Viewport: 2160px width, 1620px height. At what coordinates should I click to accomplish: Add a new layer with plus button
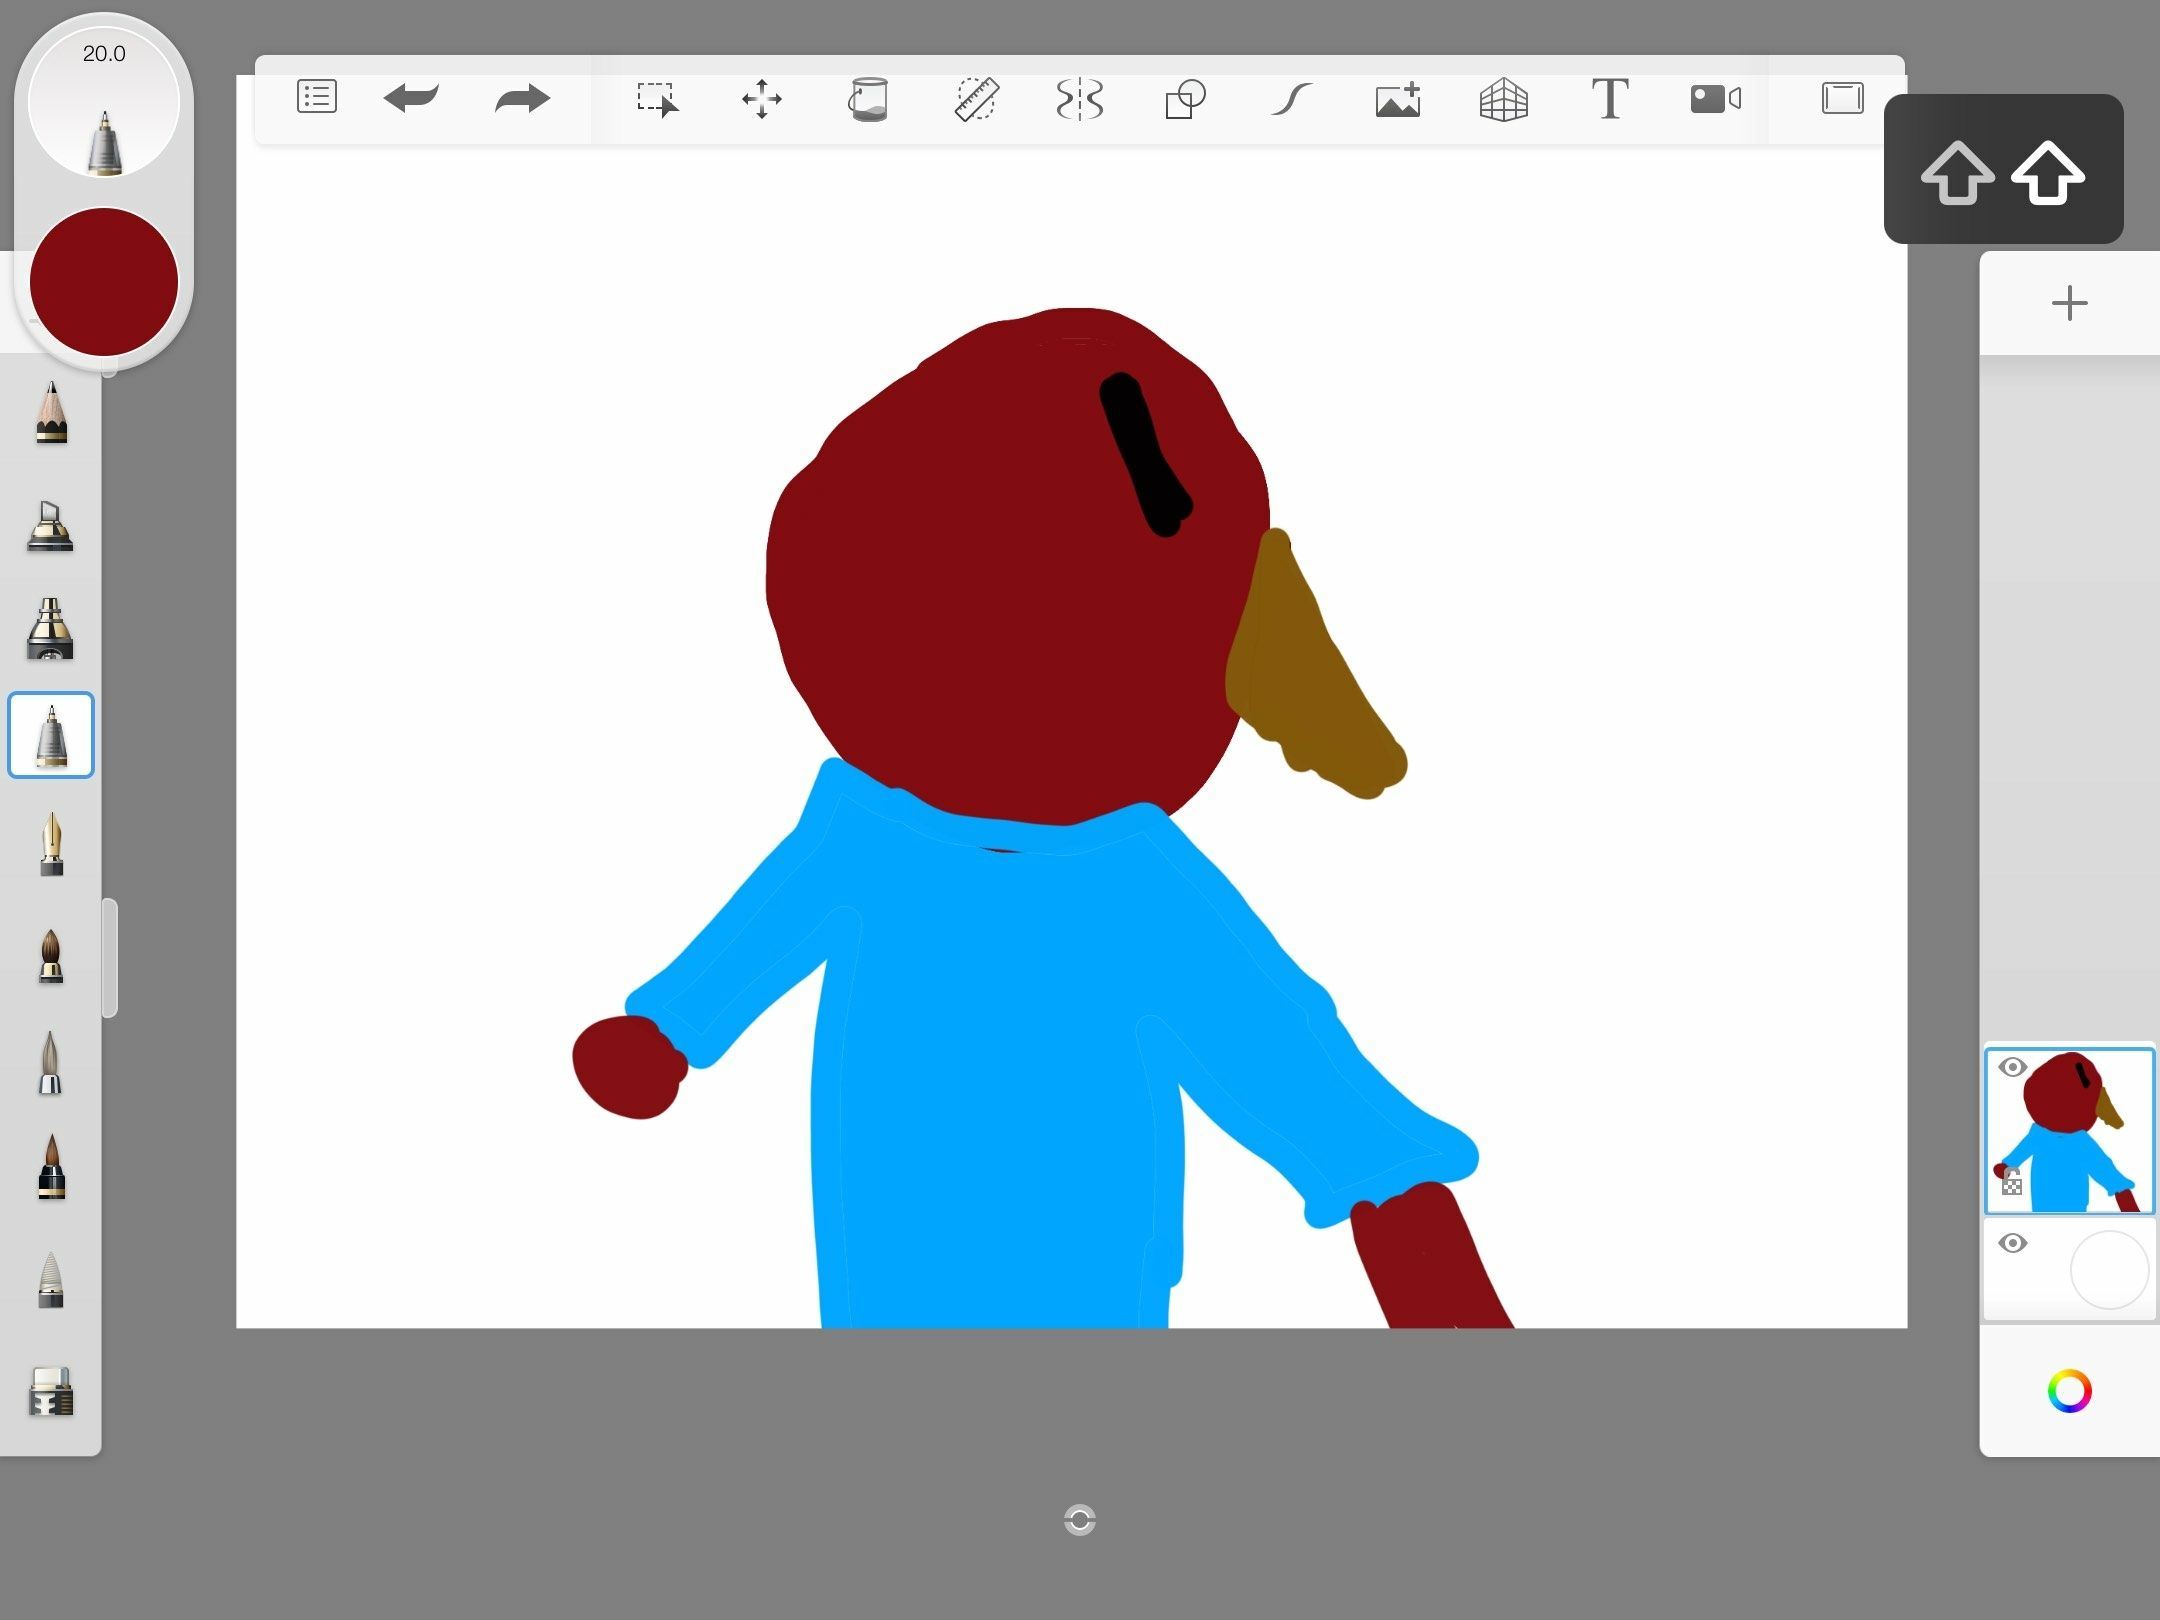point(2069,303)
